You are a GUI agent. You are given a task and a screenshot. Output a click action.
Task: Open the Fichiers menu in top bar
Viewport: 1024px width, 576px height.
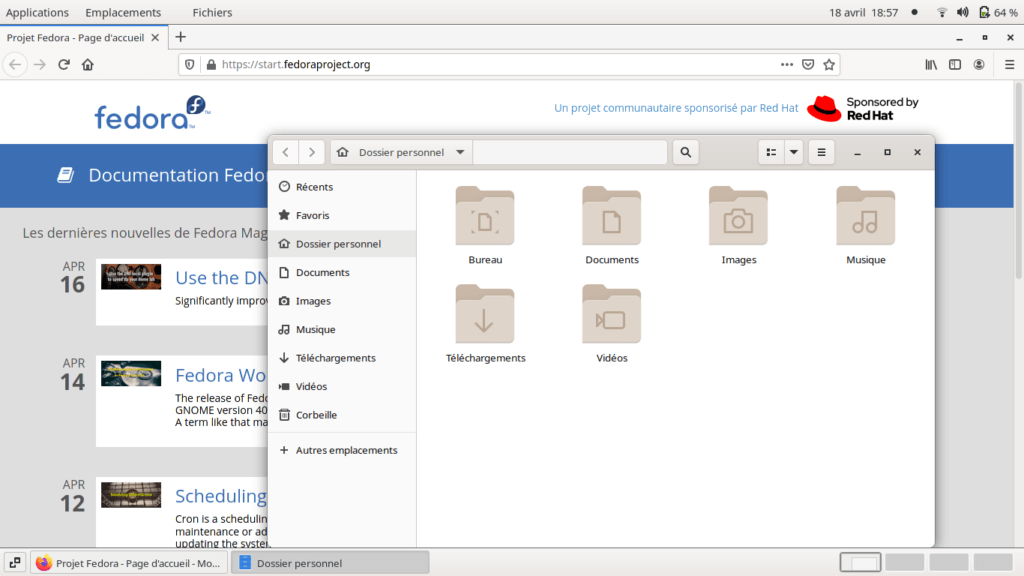point(212,12)
